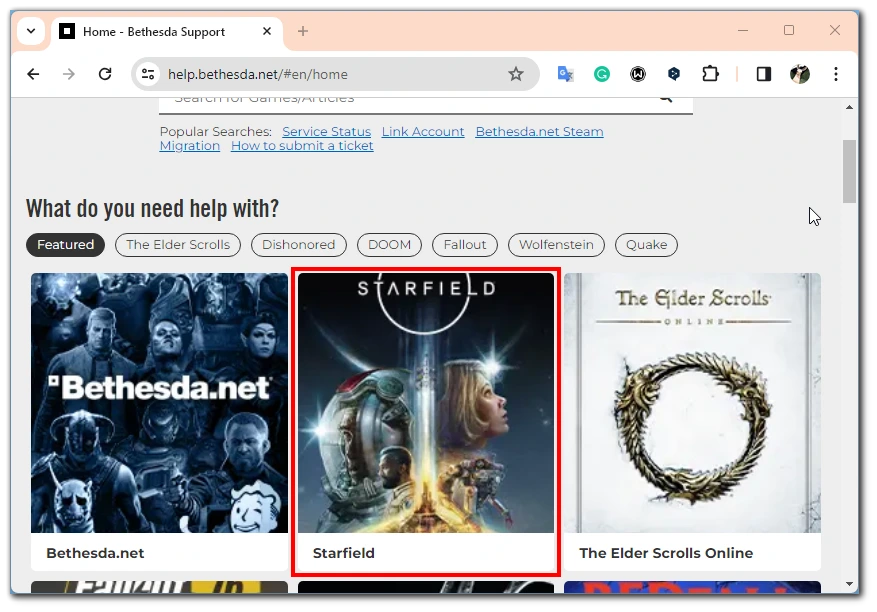The width and height of the screenshot is (877, 612).
Task: Click the Starfield card title
Action: [343, 553]
